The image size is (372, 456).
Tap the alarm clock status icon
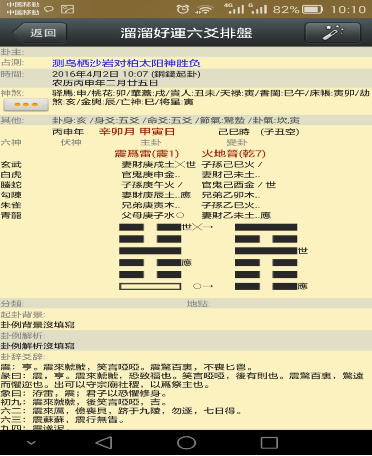pos(183,9)
